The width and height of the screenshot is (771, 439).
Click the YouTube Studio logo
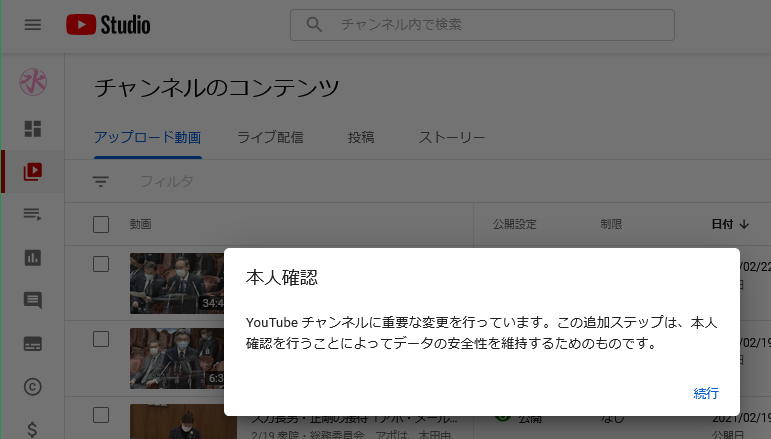click(108, 25)
